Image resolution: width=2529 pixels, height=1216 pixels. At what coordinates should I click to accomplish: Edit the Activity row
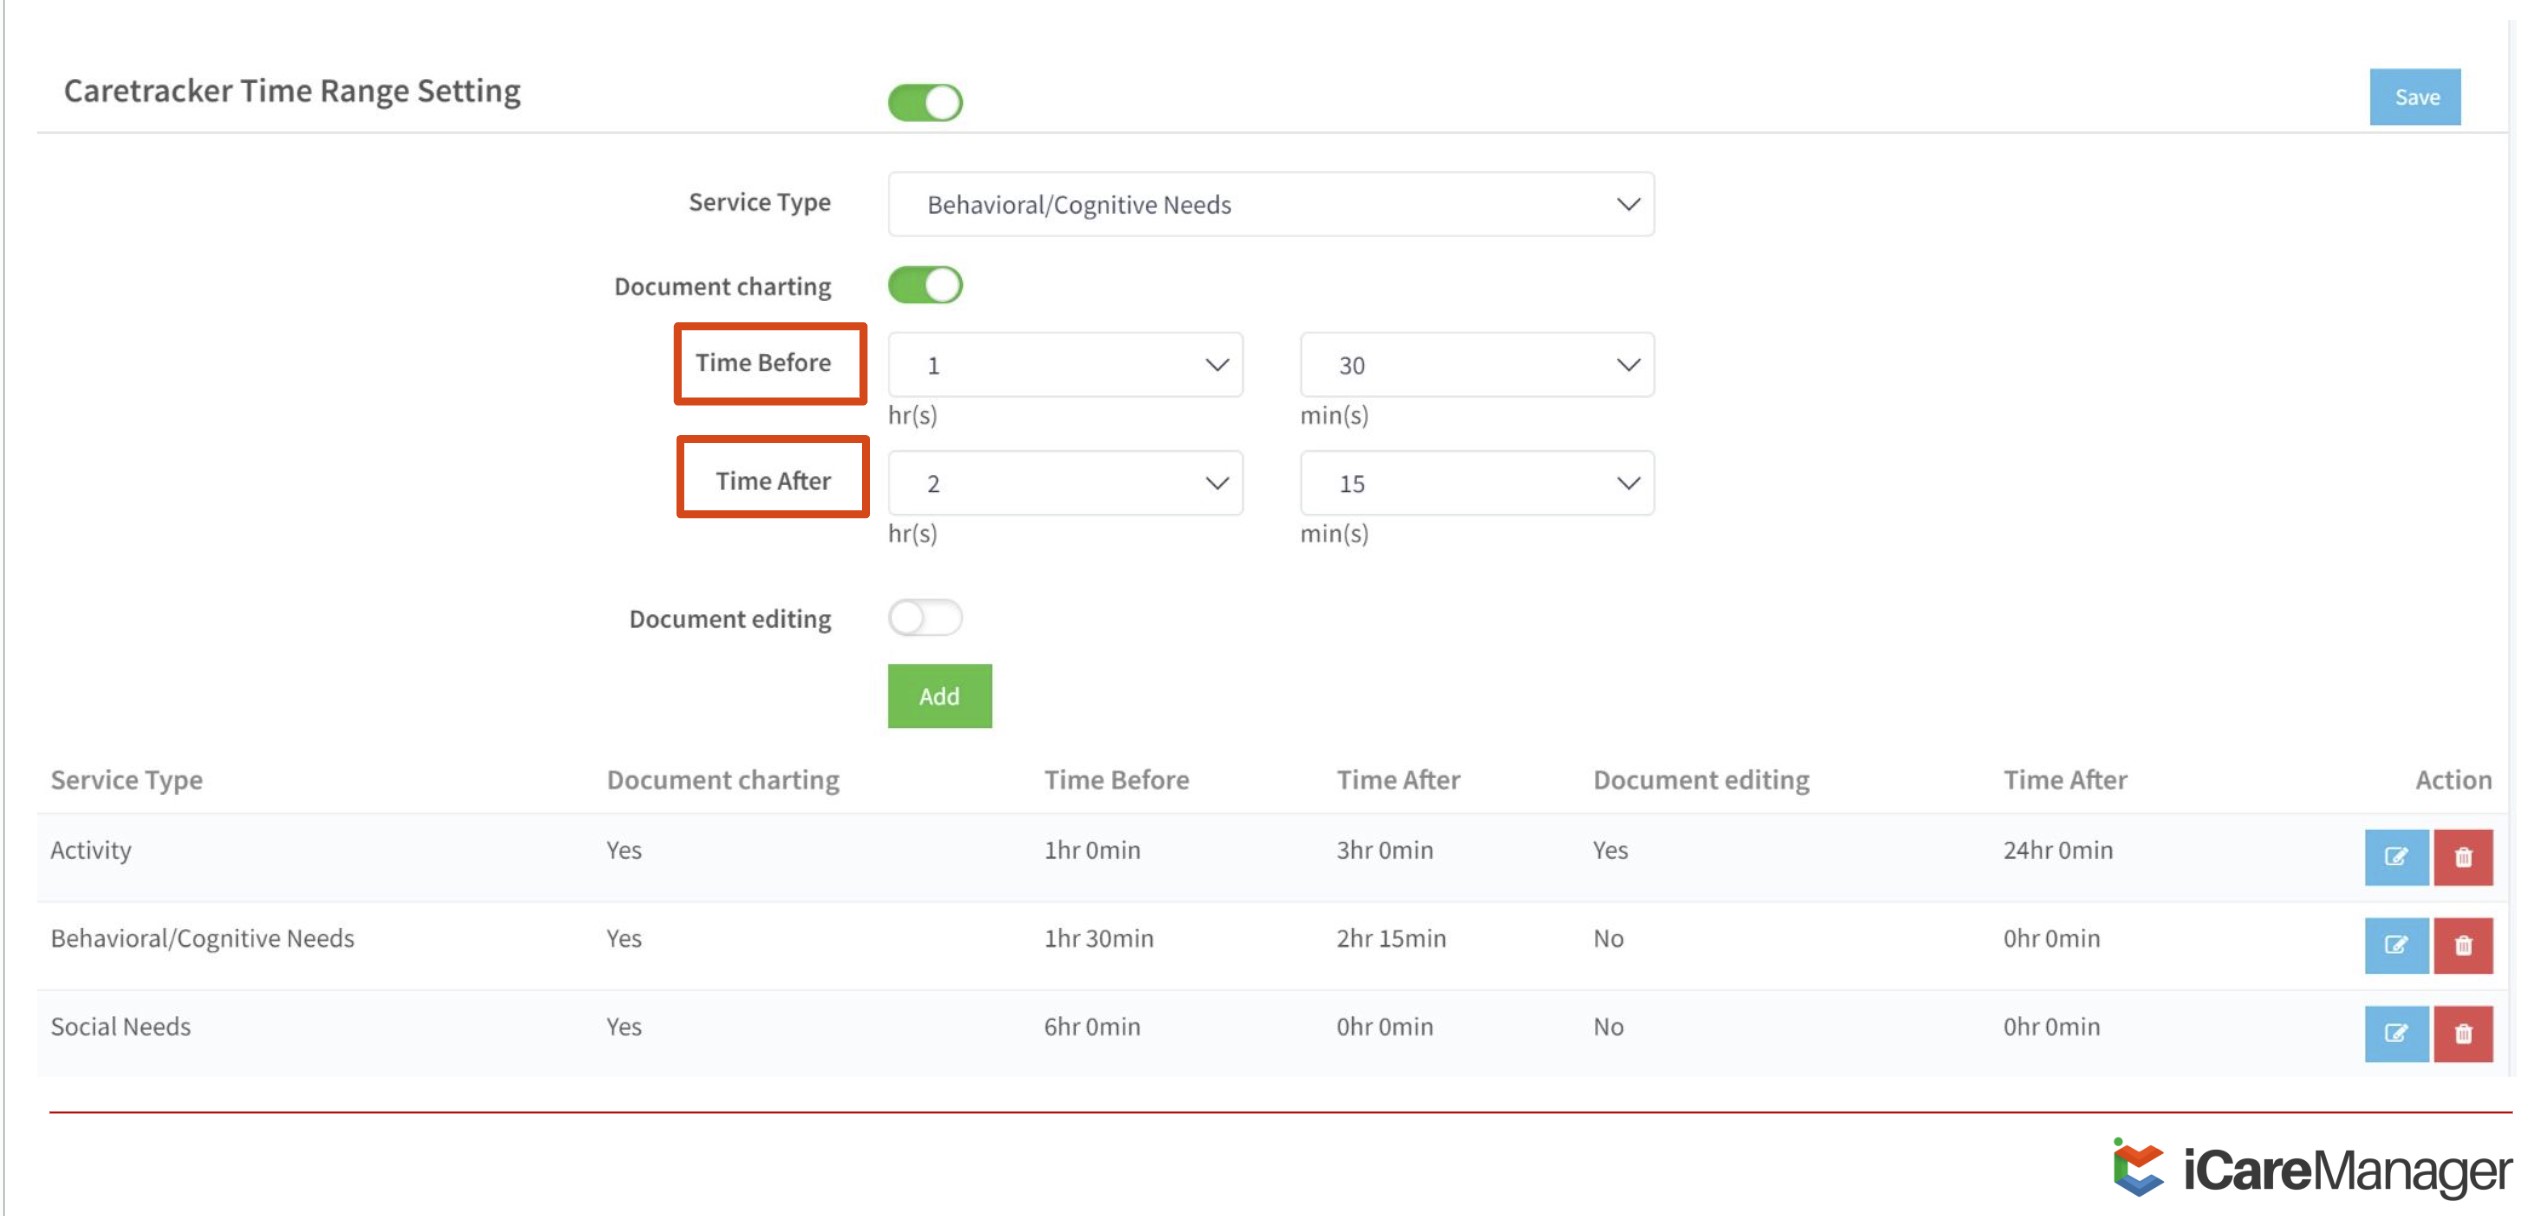tap(2396, 857)
